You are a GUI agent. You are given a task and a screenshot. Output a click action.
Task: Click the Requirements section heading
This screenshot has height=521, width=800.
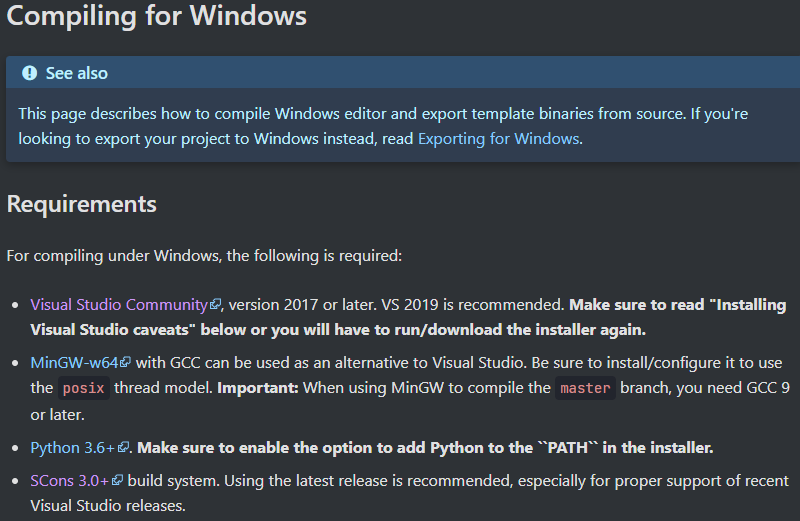pyautogui.click(x=82, y=204)
